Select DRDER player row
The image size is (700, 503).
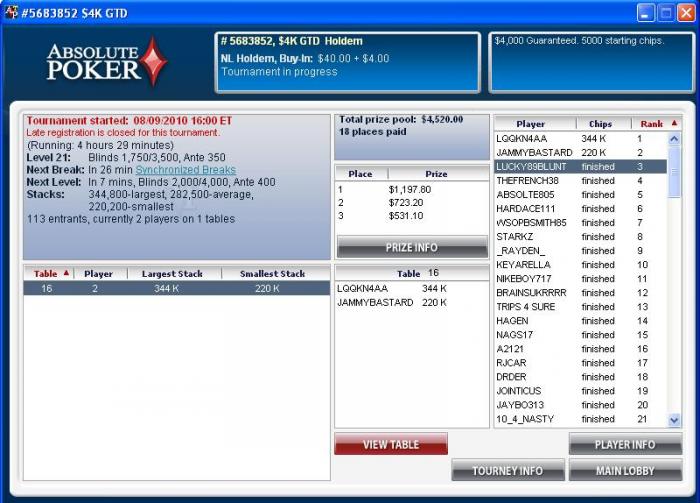(581, 377)
